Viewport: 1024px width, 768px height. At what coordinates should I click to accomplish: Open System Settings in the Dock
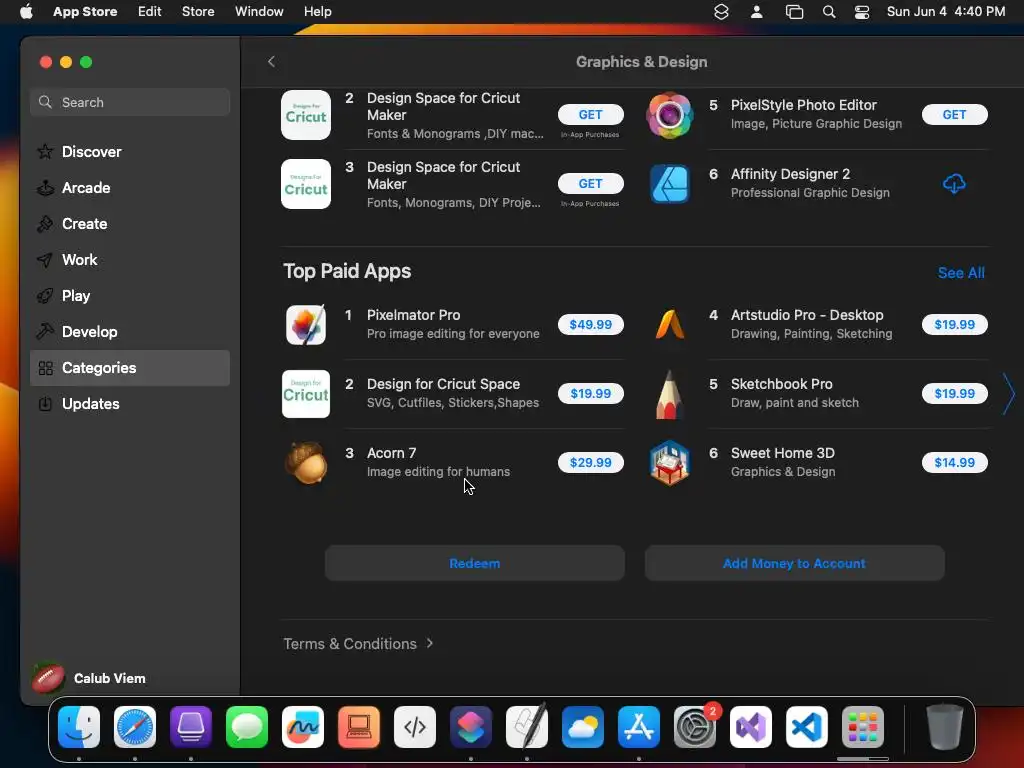click(x=695, y=727)
